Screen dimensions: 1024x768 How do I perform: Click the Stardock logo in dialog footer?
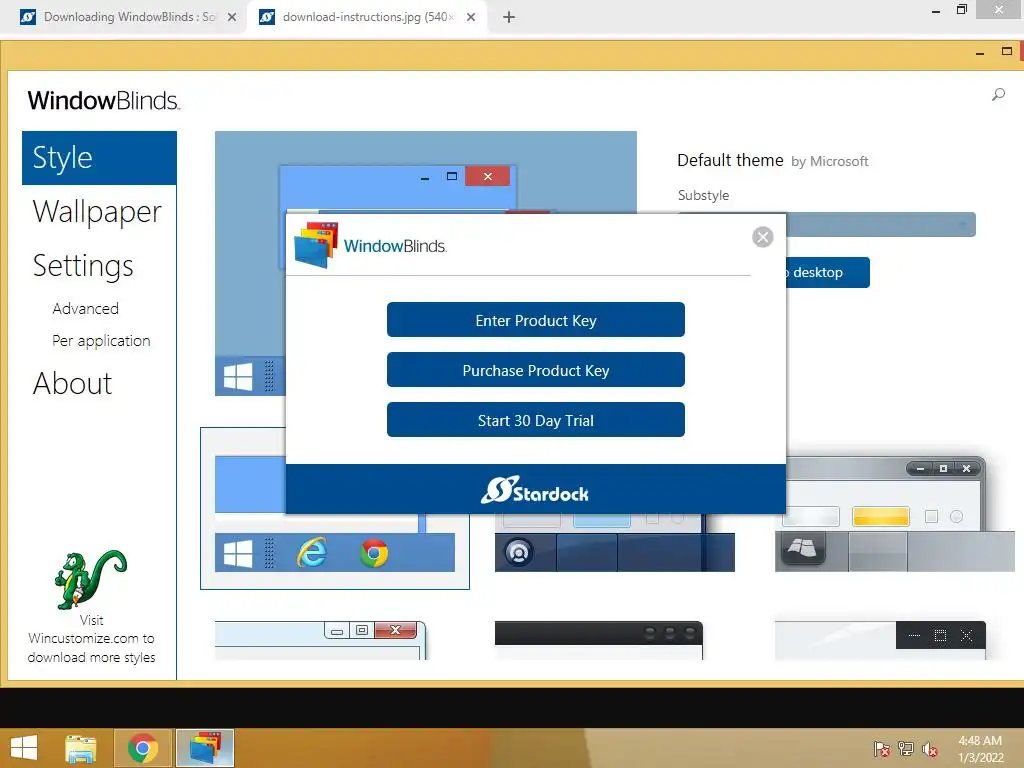pos(535,490)
